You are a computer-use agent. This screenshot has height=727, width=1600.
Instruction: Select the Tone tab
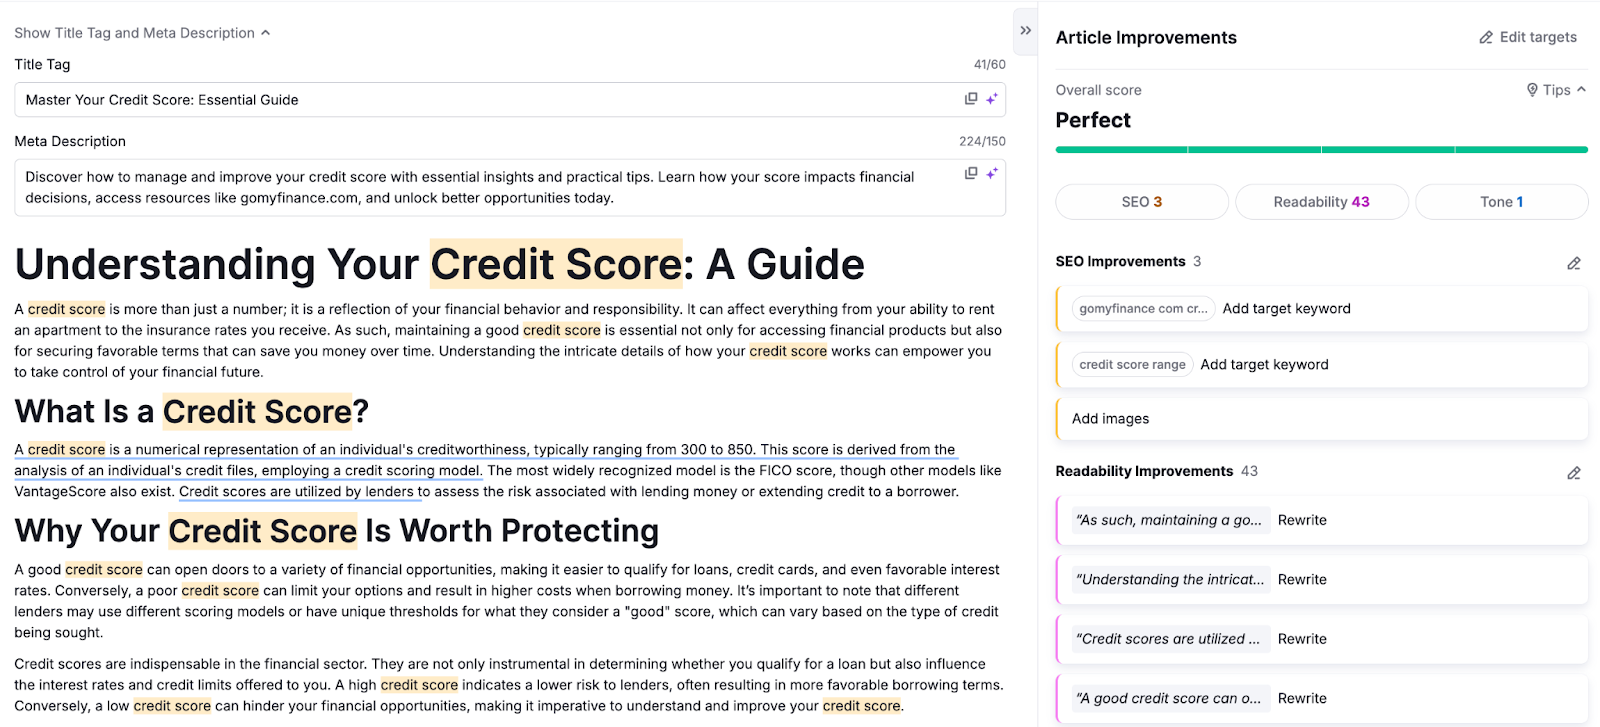coord(1501,202)
